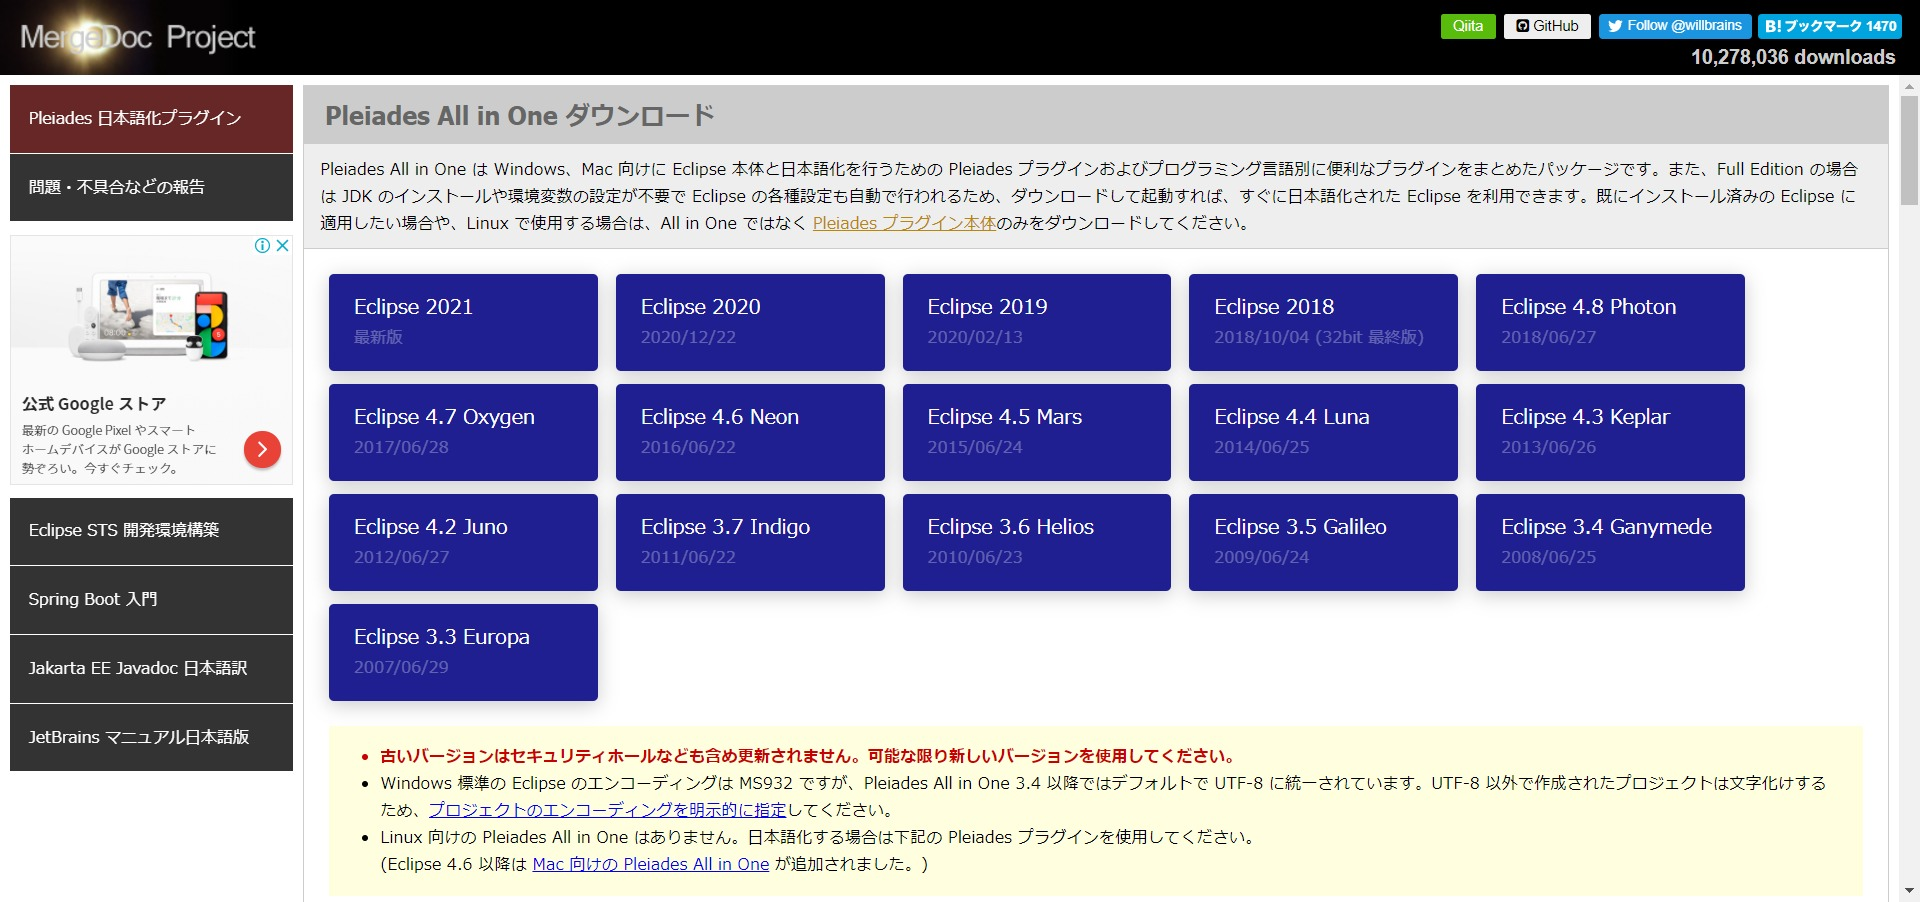The width and height of the screenshot is (1920, 902).
Task: Open the Mac 向けの Pleiades All in One link
Action: click(651, 864)
